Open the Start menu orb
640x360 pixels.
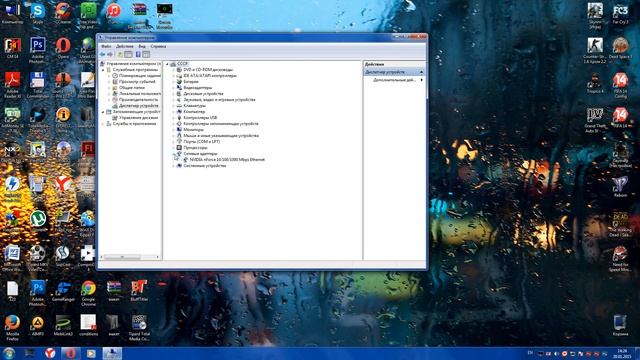point(9,353)
